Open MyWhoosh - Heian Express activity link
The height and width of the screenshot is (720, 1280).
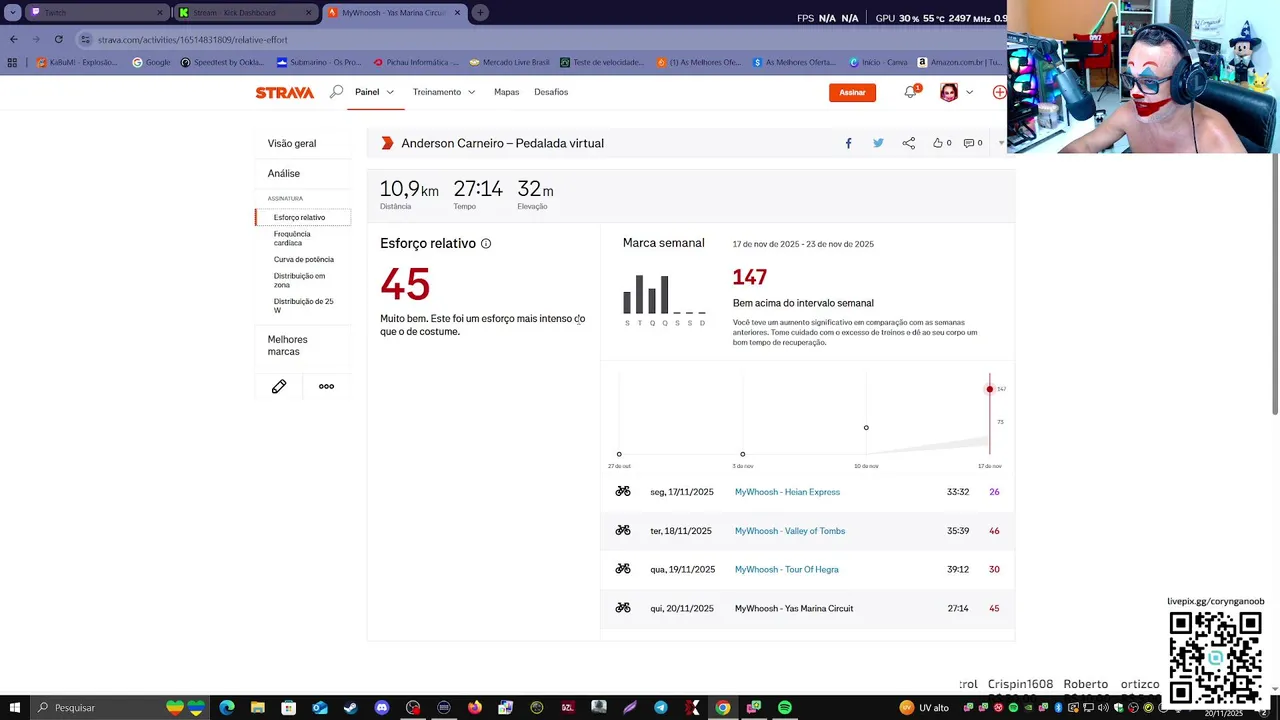point(787,492)
